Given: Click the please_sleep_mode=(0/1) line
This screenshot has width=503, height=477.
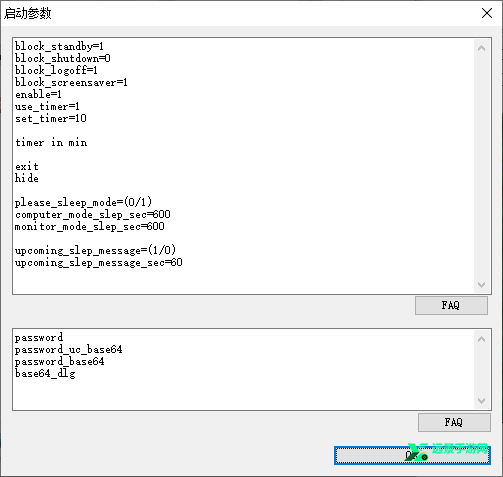Looking at the screenshot, I should click(x=83, y=202).
